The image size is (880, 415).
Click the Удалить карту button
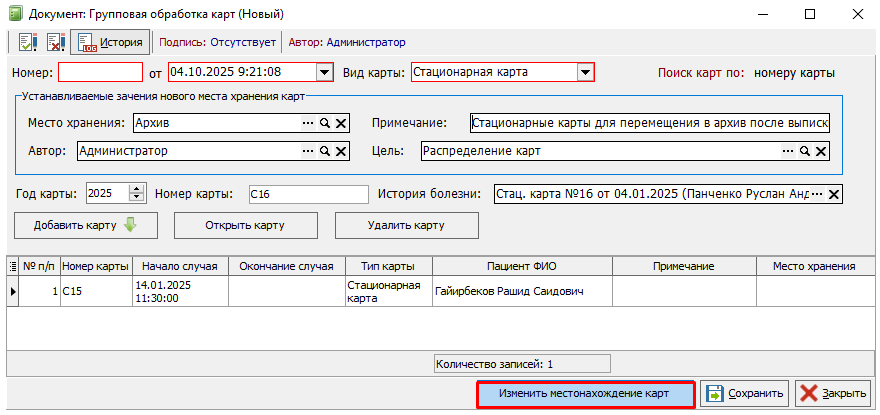click(x=406, y=225)
